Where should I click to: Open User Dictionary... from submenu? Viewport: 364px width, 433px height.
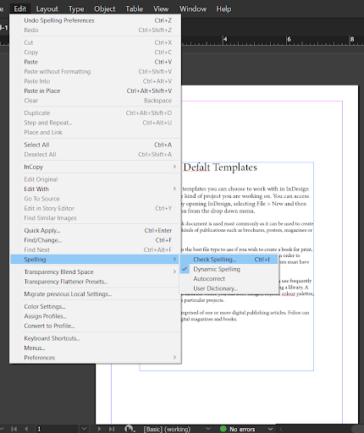click(x=229, y=288)
